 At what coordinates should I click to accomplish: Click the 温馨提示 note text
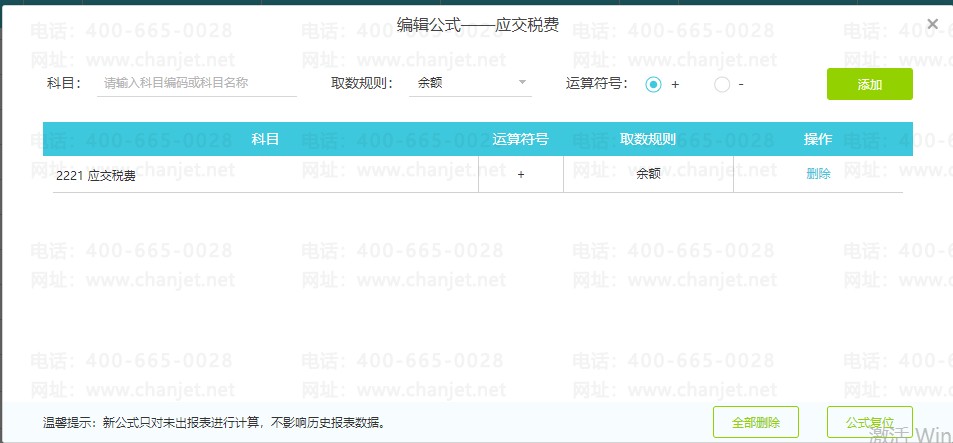click(214, 422)
